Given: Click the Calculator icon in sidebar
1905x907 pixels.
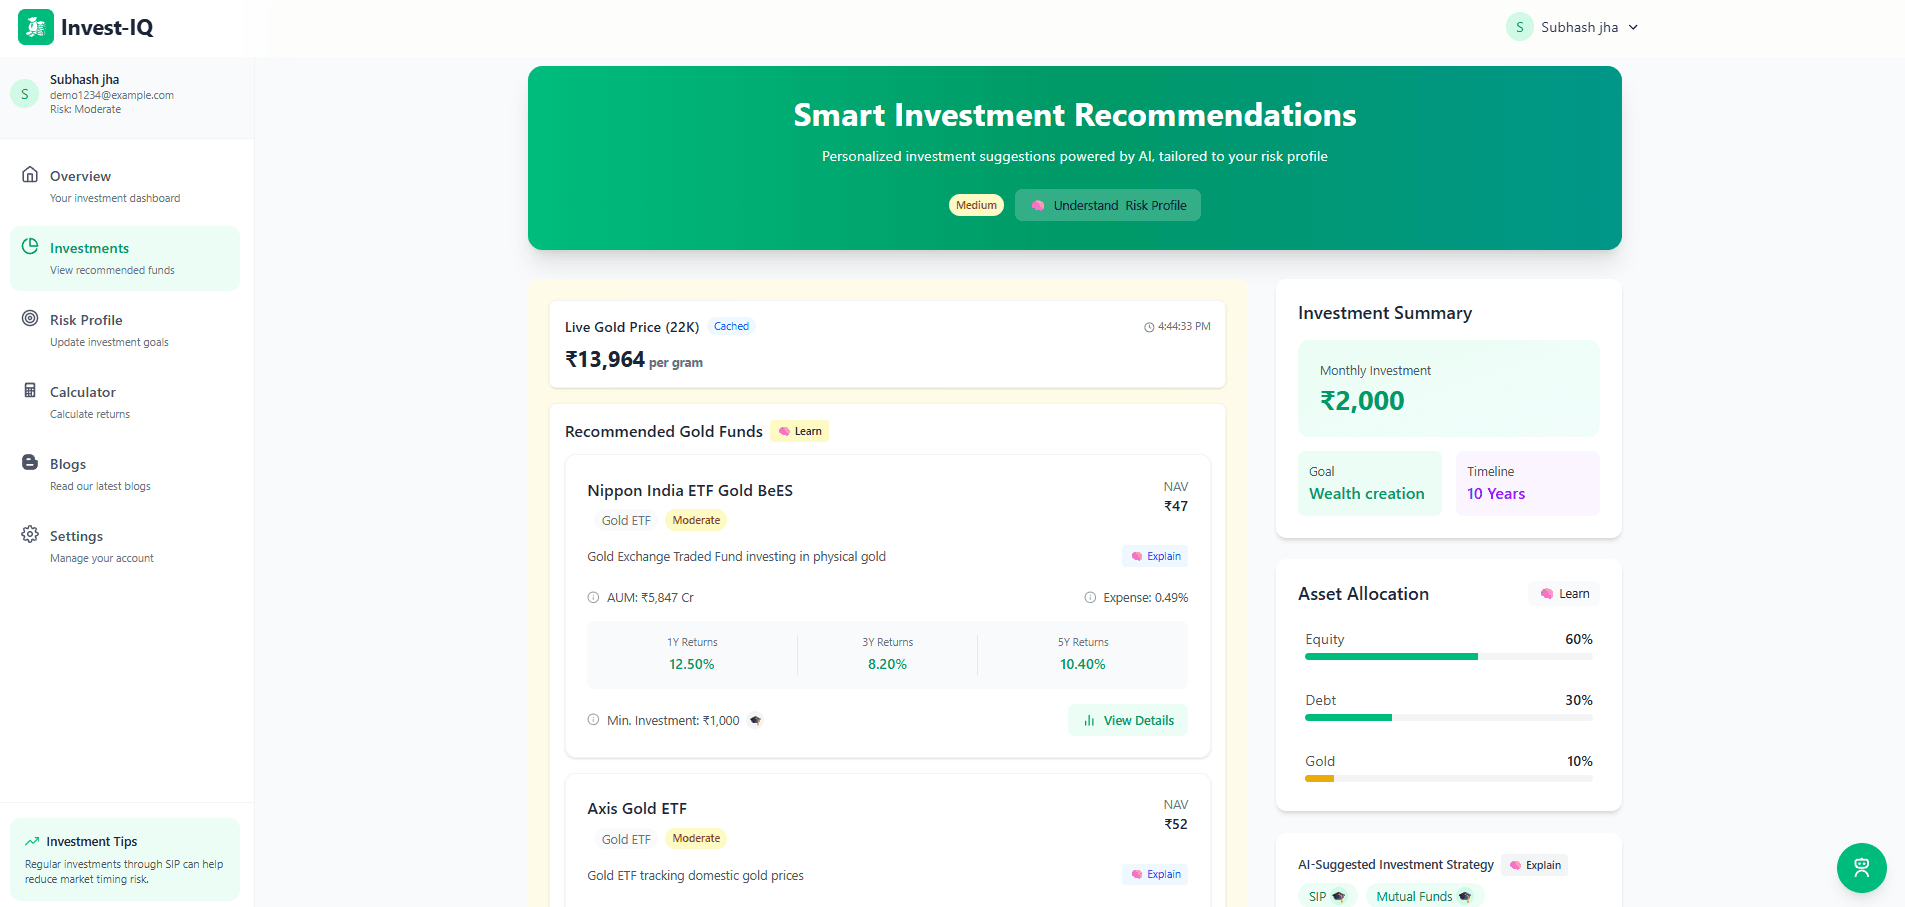Looking at the screenshot, I should [x=30, y=390].
